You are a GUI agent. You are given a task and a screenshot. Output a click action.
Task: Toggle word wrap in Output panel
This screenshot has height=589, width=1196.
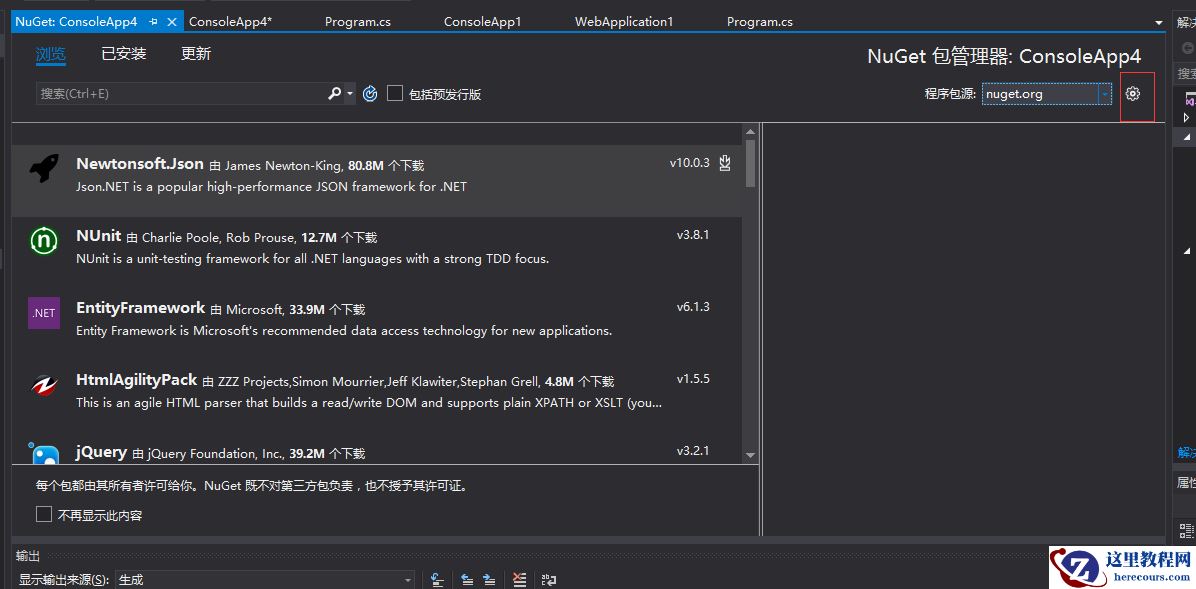point(548,580)
